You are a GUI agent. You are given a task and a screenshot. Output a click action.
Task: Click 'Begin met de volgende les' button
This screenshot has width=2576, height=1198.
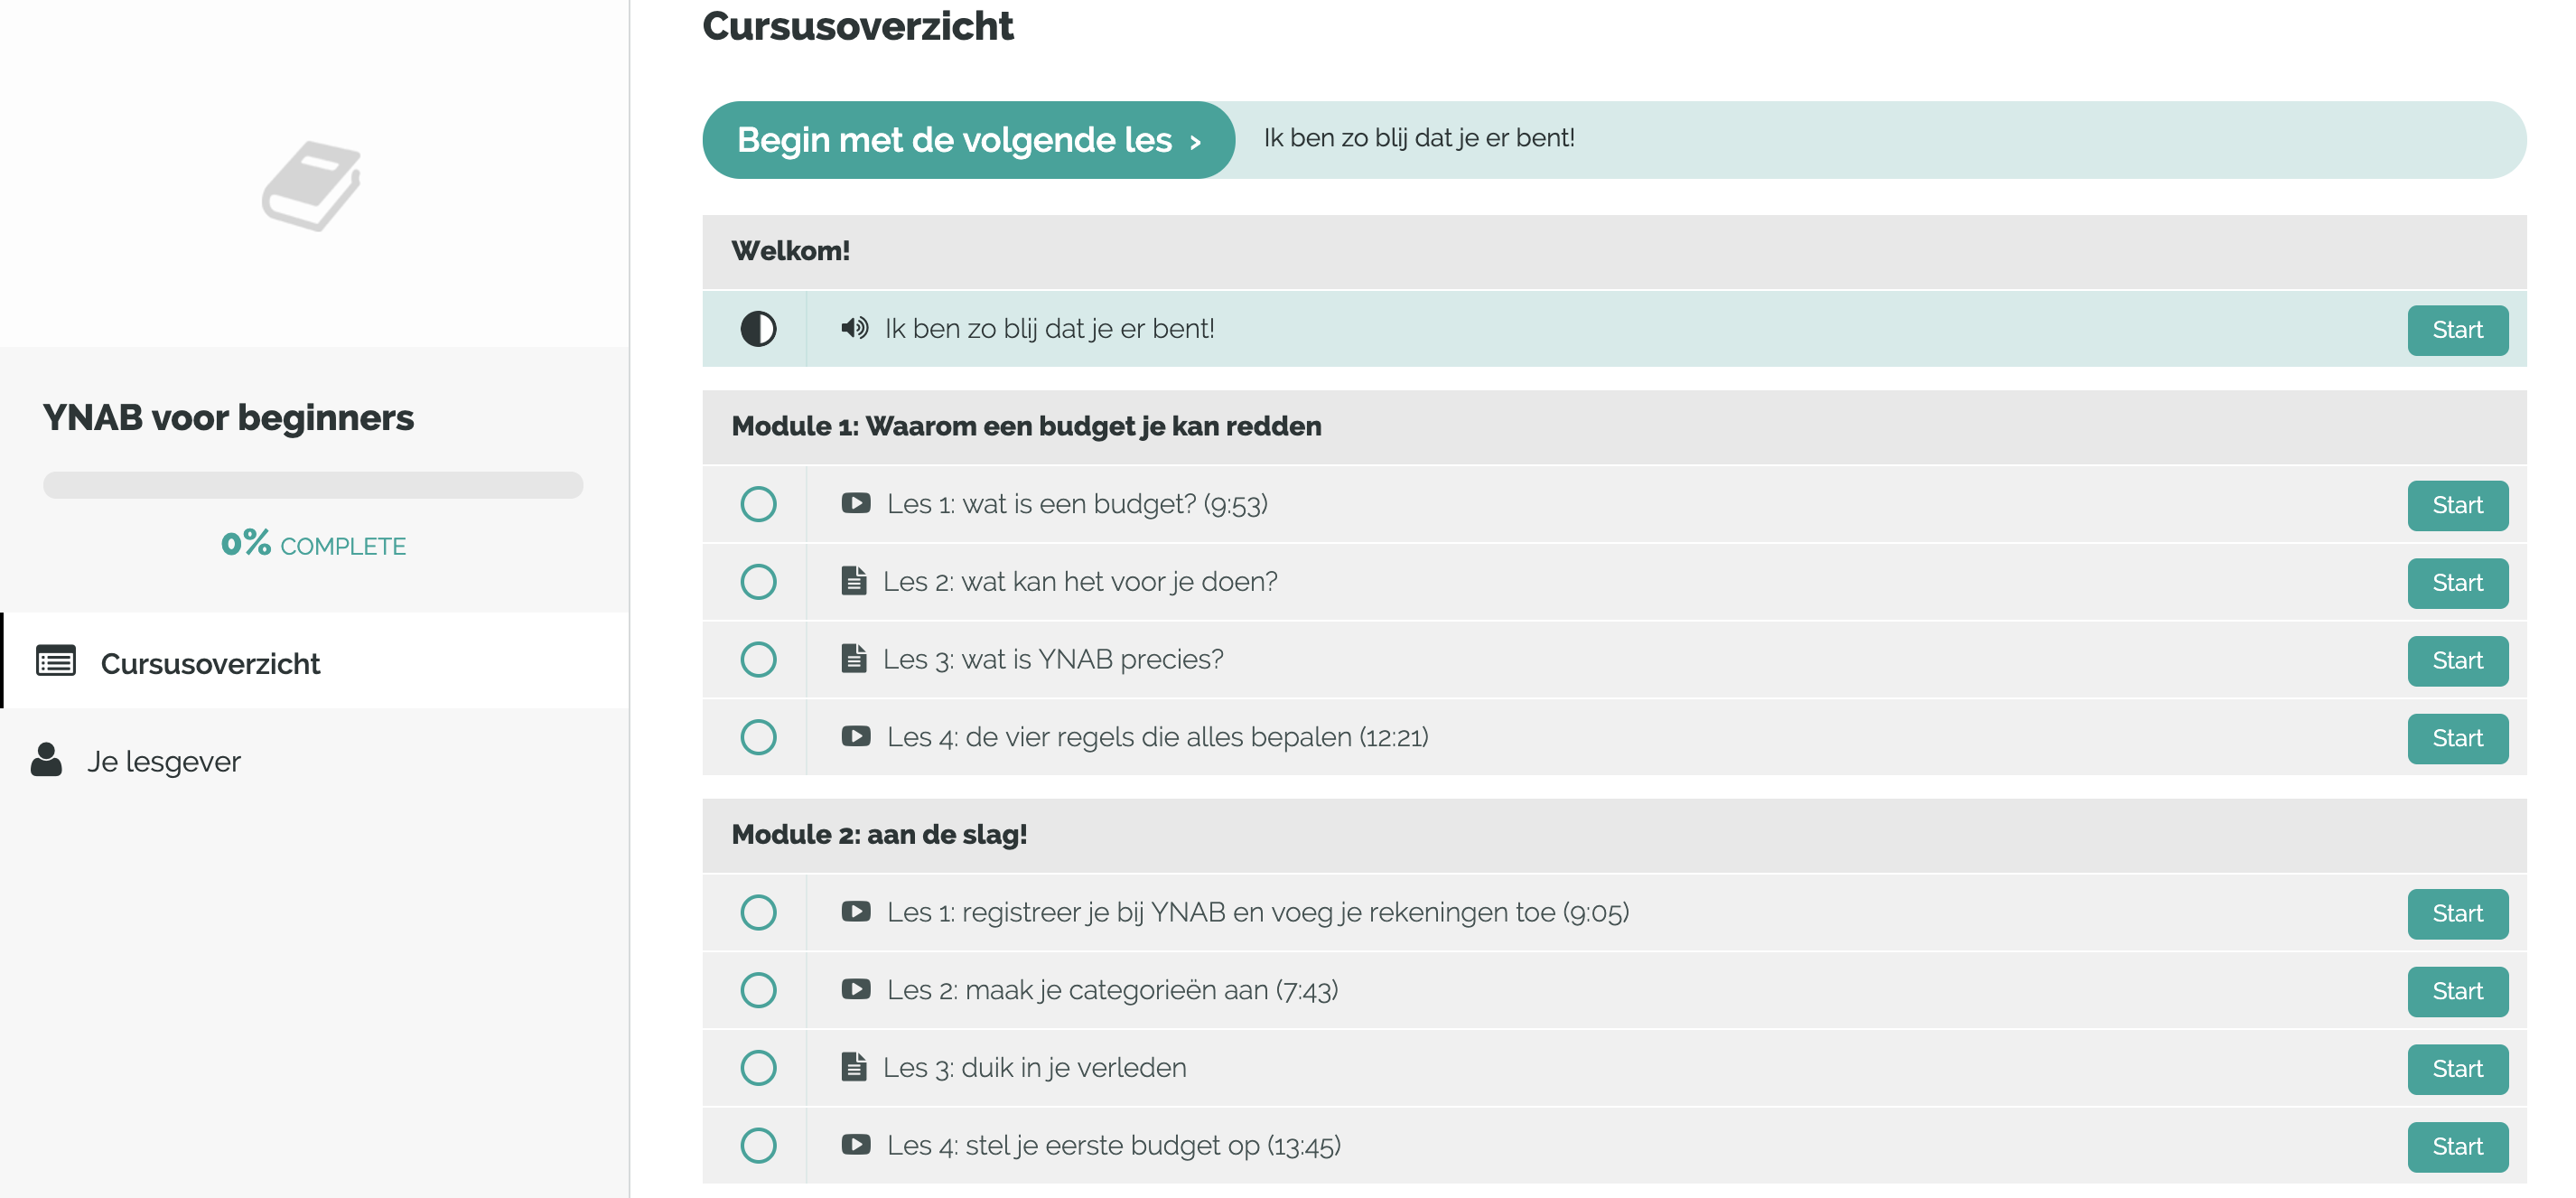click(x=968, y=140)
